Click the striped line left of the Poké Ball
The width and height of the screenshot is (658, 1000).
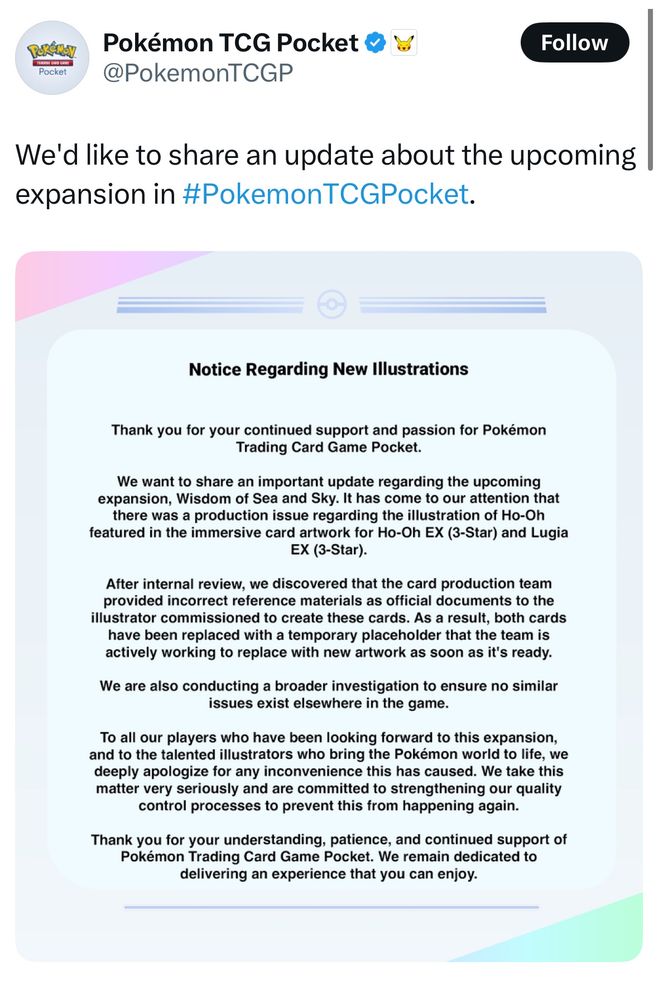pyautogui.click(x=210, y=305)
